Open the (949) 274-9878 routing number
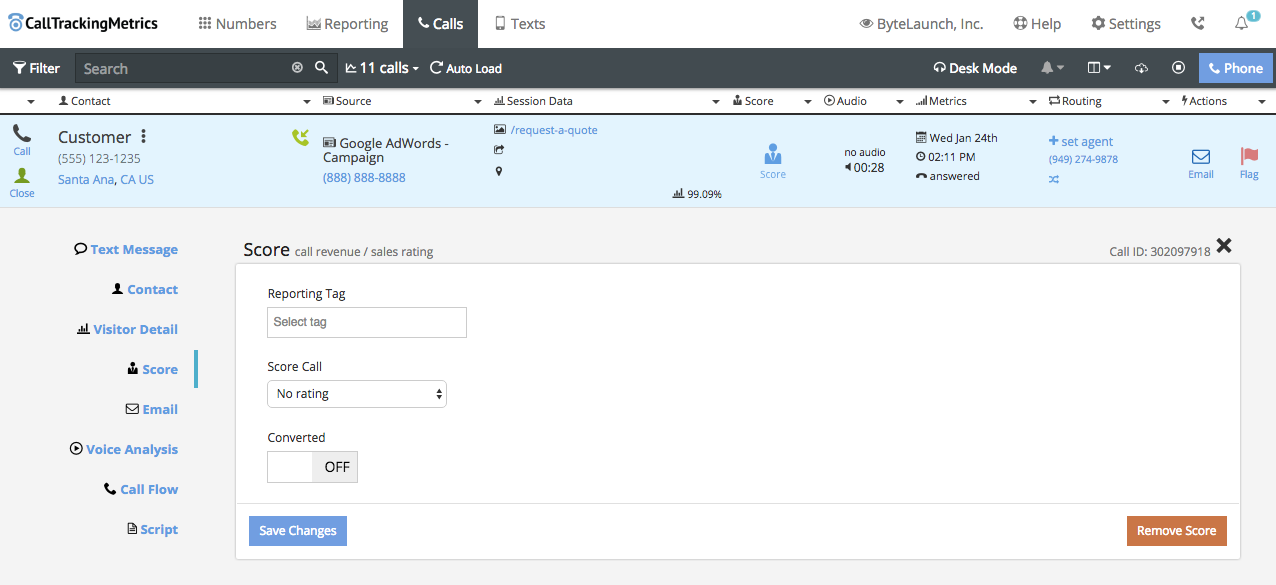 (x=1083, y=160)
